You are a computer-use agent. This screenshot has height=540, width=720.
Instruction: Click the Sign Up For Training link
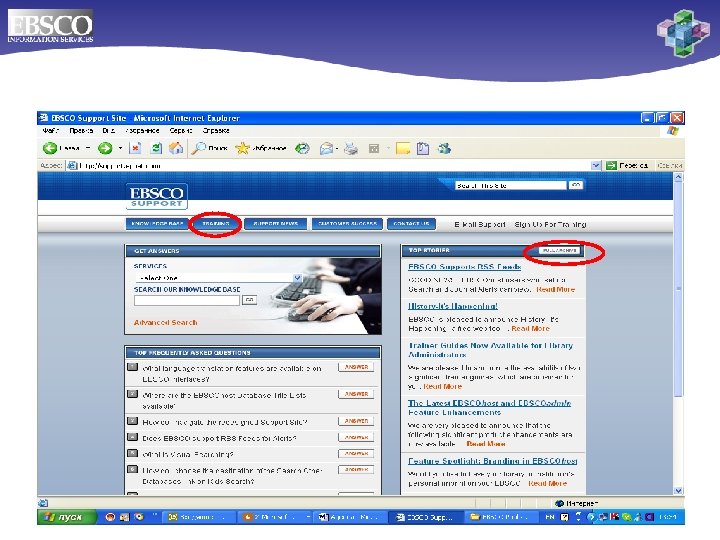tap(550, 225)
